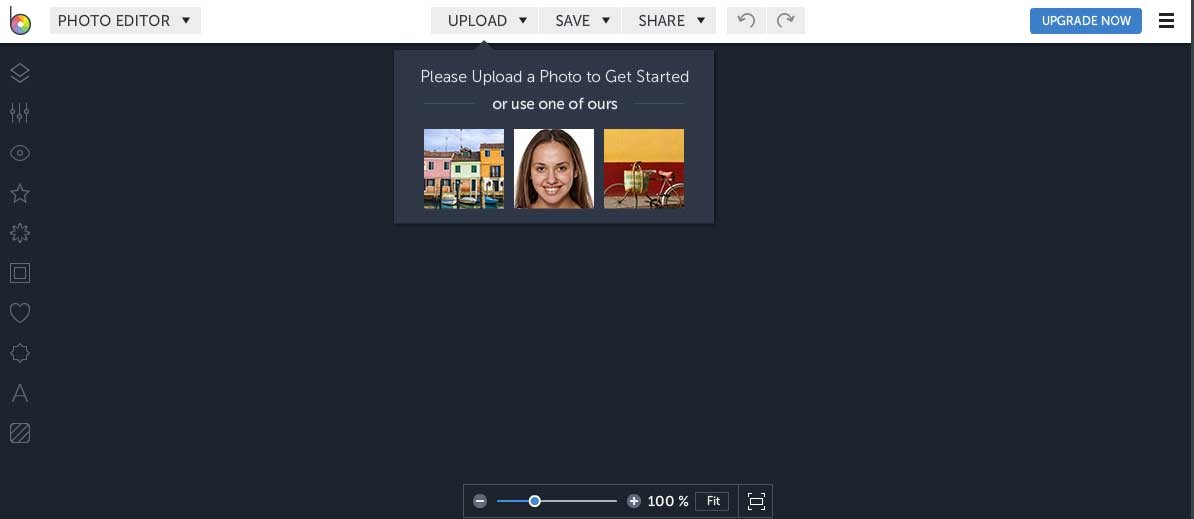1194x519 pixels.
Task: Select the Text tool letter A icon
Action: [19, 393]
